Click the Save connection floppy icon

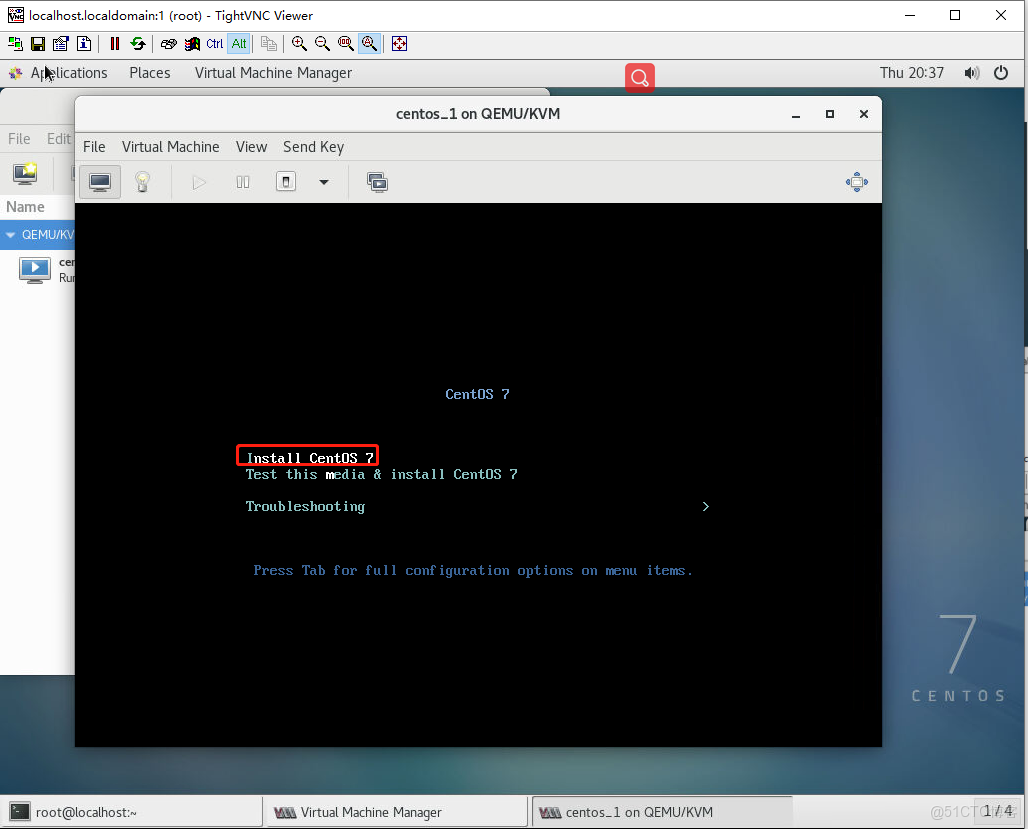pyautogui.click(x=38, y=44)
